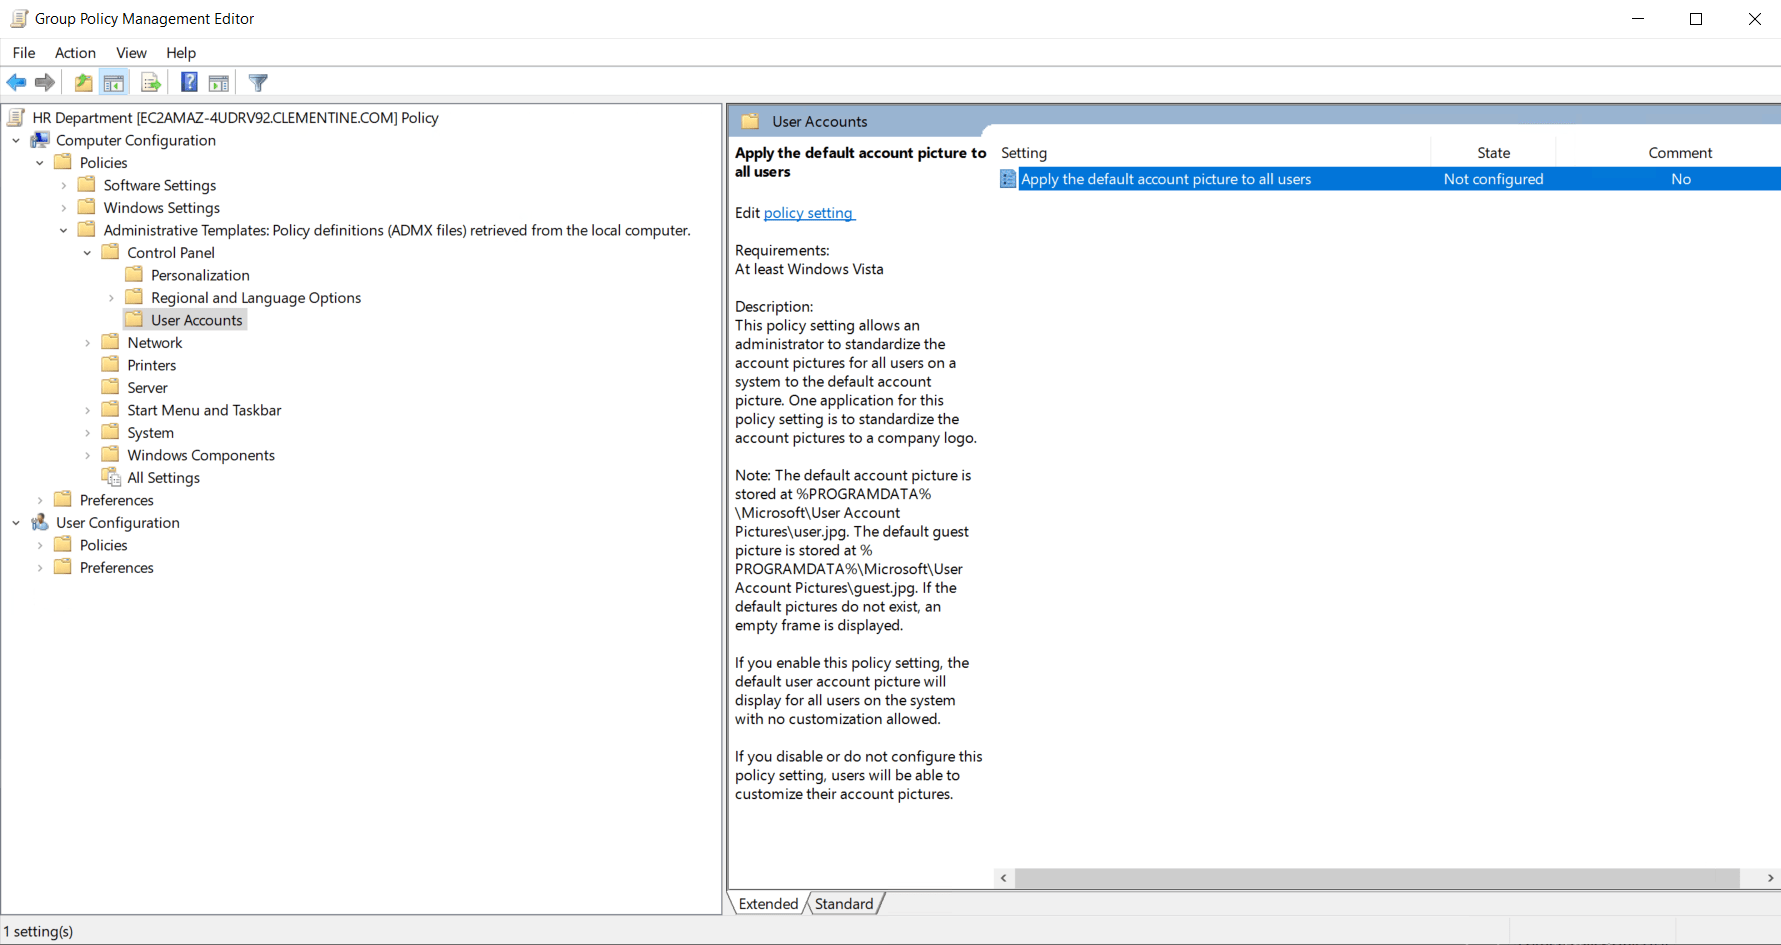This screenshot has width=1781, height=945.
Task: Switch to the Standard tab
Action: click(843, 903)
